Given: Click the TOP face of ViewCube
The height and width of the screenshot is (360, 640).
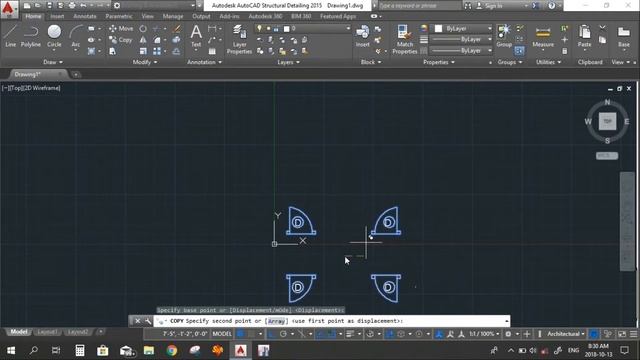Looking at the screenshot, I should [x=607, y=122].
